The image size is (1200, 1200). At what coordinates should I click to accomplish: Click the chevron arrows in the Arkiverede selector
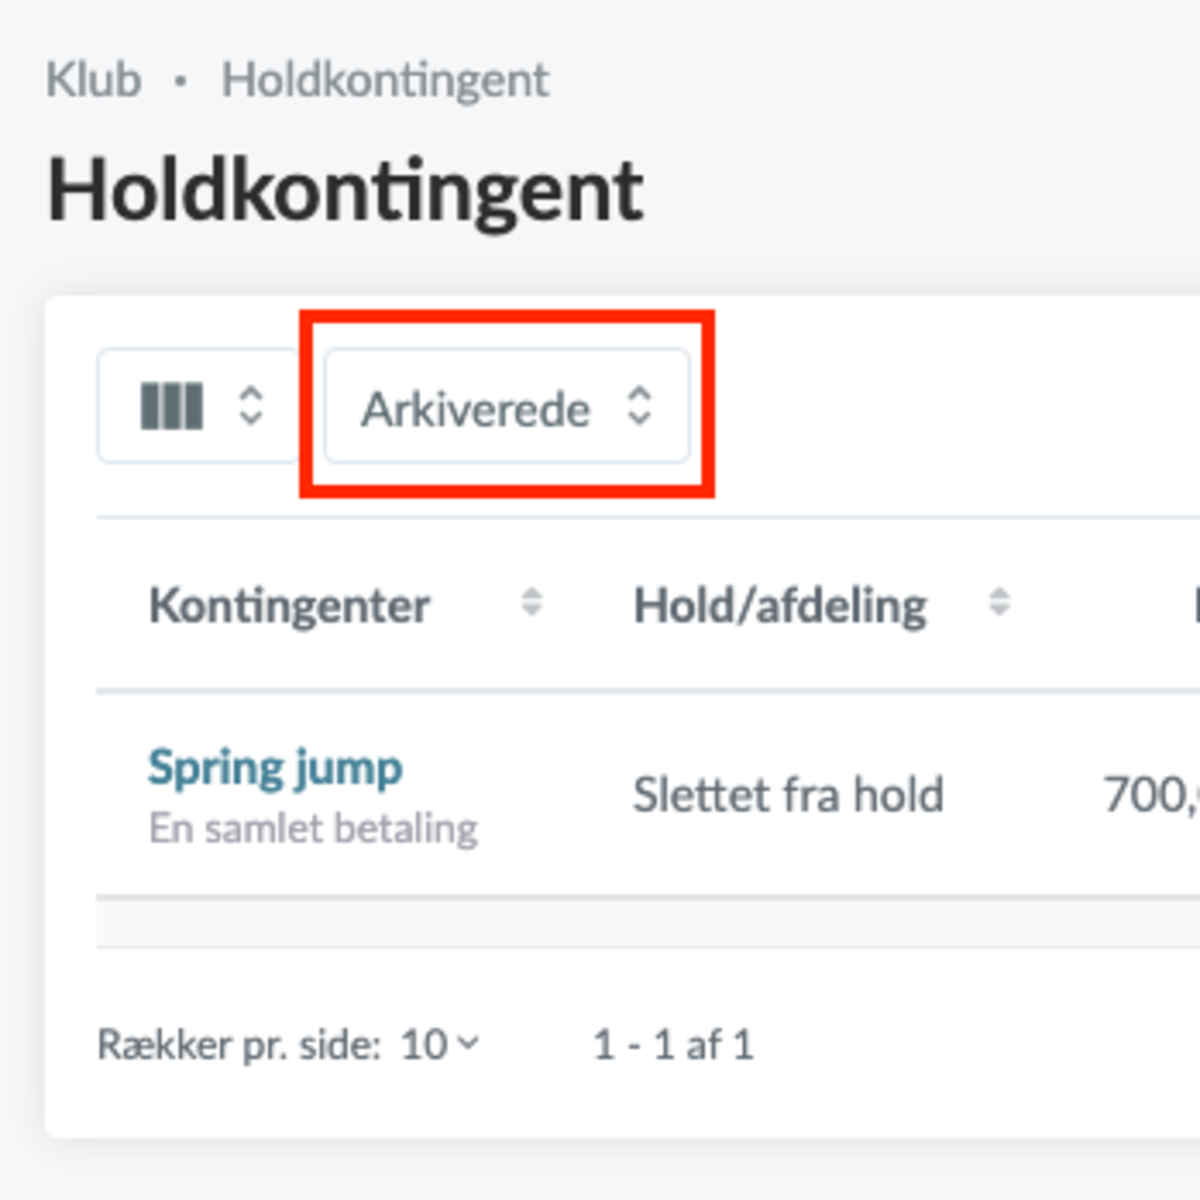coord(639,406)
